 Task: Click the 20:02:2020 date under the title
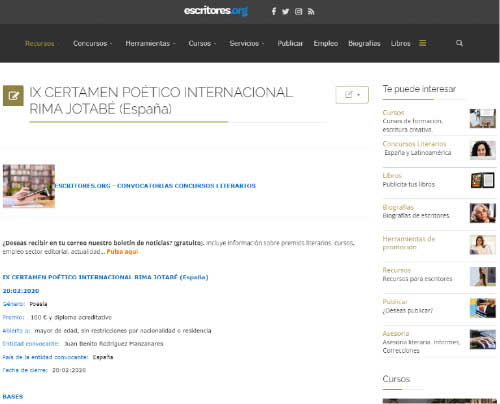[21, 291]
